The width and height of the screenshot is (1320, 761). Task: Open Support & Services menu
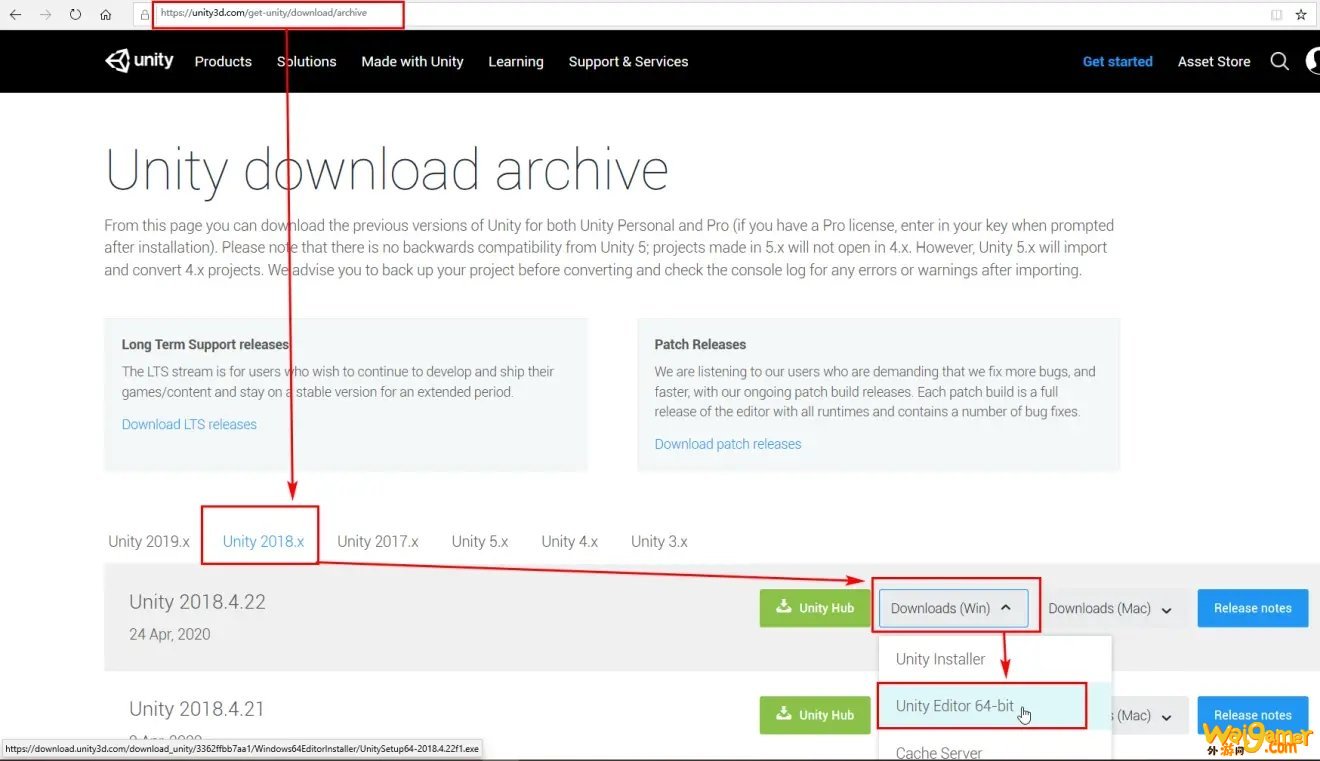tap(628, 61)
